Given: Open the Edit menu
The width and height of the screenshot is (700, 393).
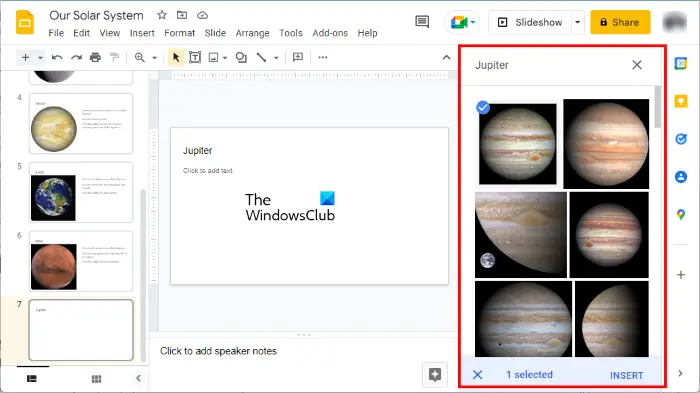Looking at the screenshot, I should [x=81, y=33].
